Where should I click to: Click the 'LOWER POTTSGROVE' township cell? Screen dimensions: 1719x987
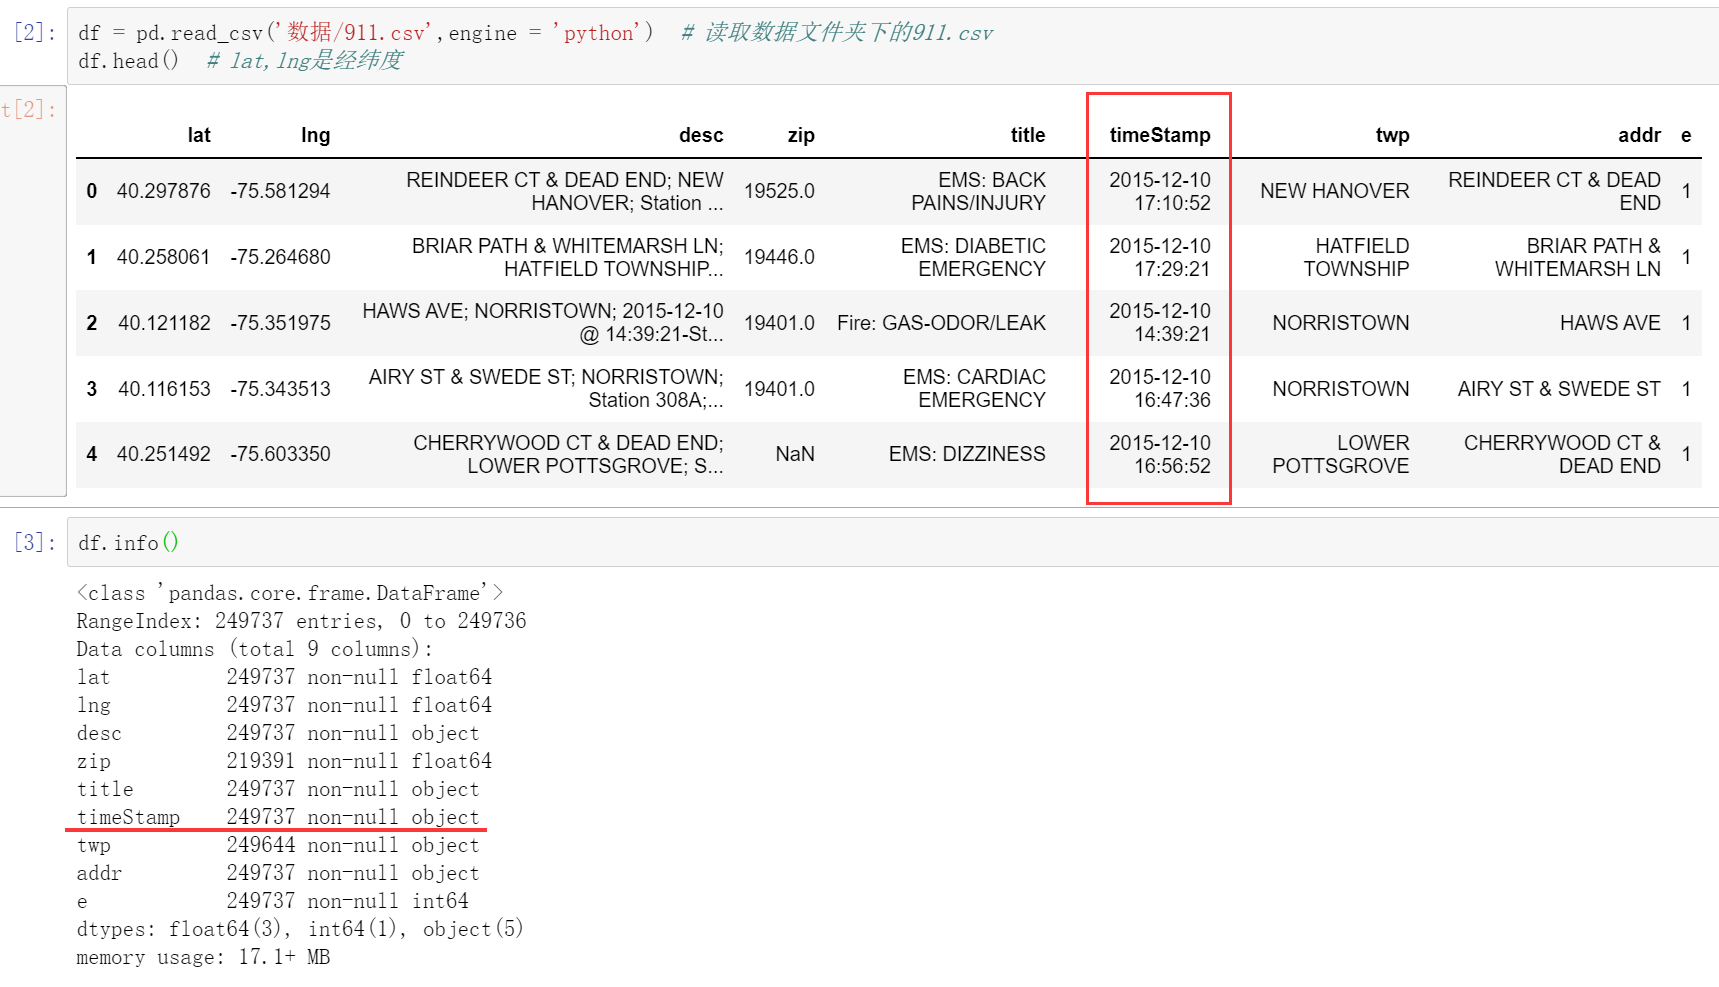pos(1340,454)
